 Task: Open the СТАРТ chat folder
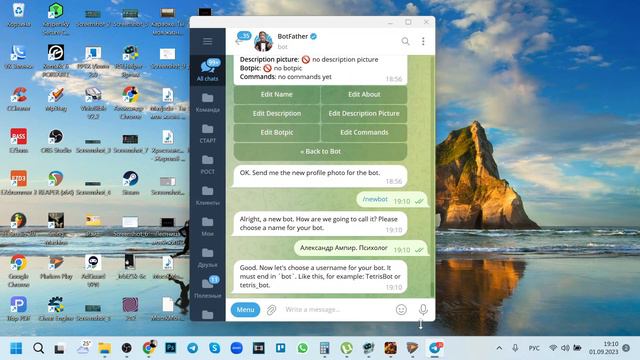(207, 133)
